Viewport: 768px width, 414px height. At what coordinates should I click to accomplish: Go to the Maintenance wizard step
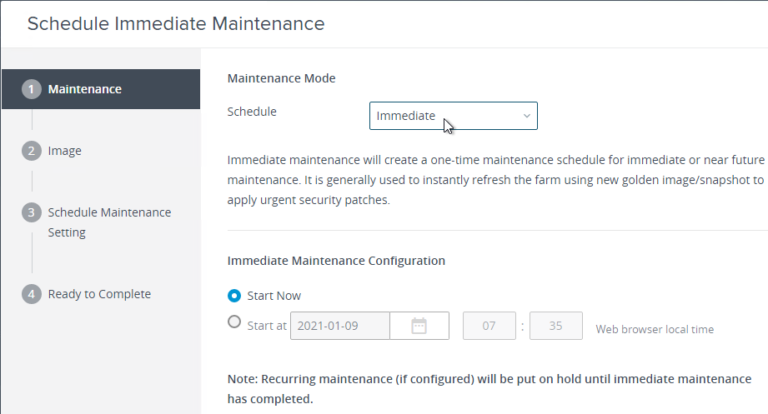84,89
